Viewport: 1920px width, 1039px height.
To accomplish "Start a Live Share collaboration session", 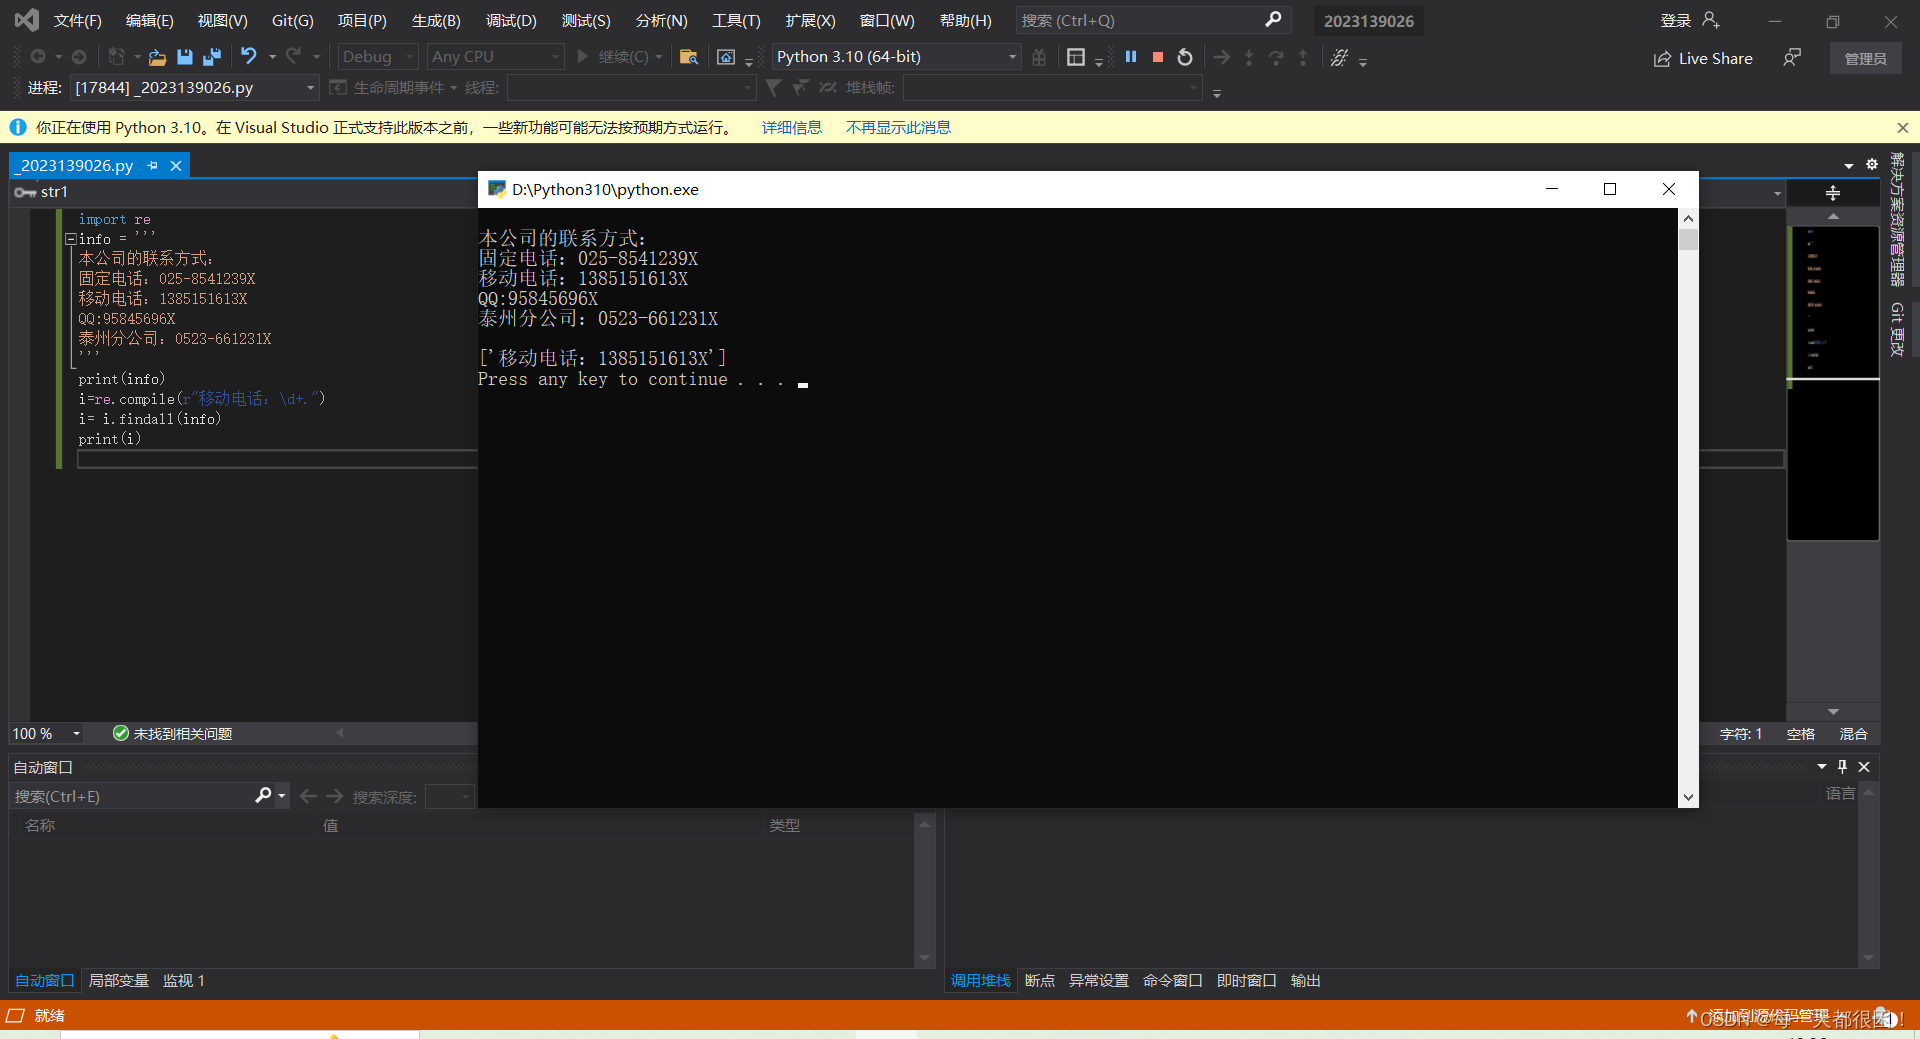I will click(x=1702, y=58).
